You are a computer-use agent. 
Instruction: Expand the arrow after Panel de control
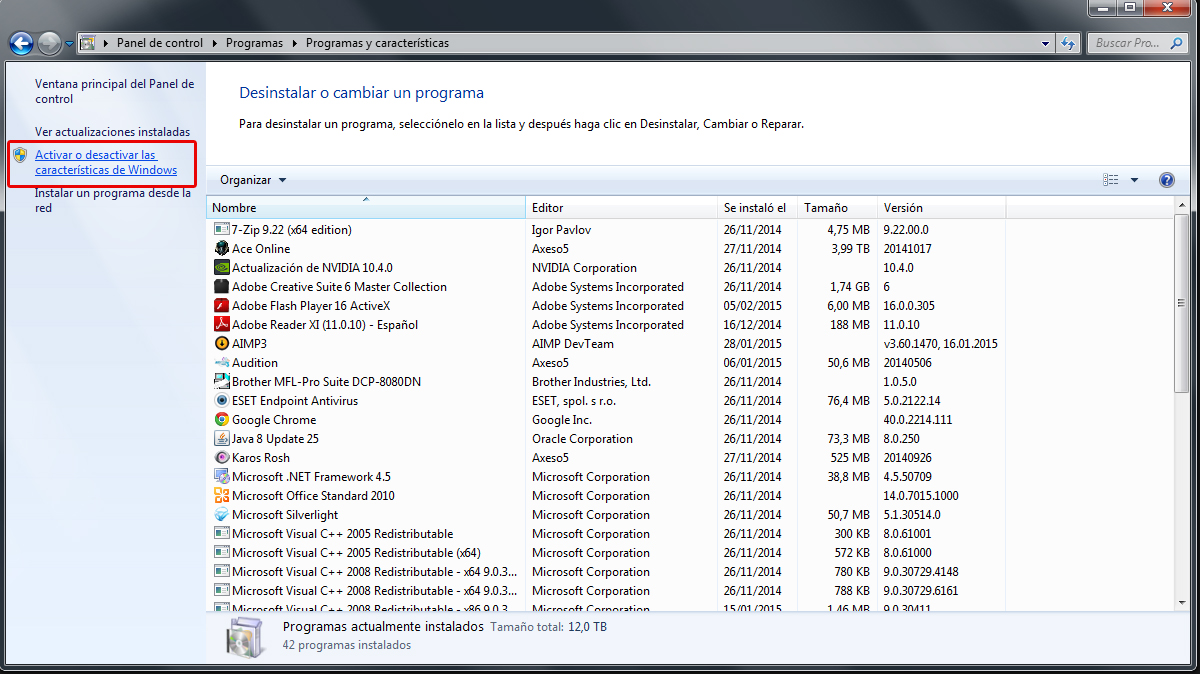click(x=213, y=43)
